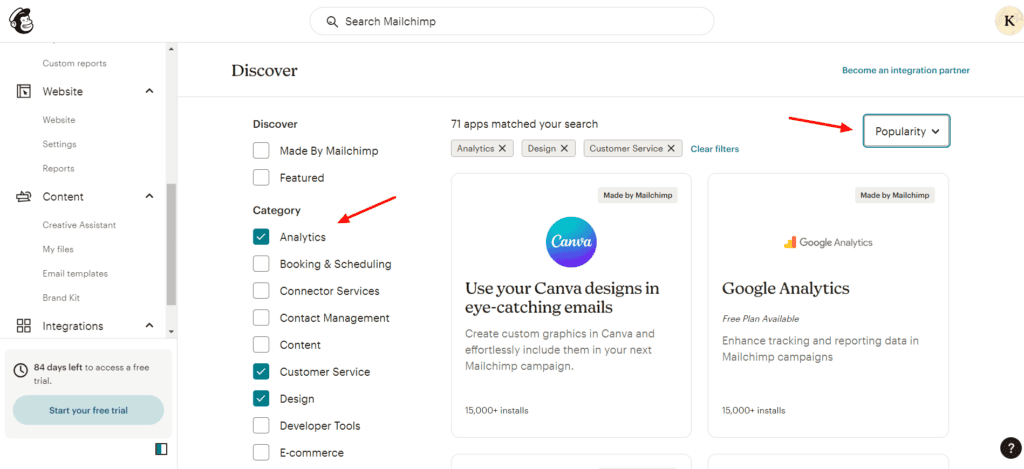Image resolution: width=1024 pixels, height=469 pixels.
Task: Check the Developer Tools checkbox
Action: point(261,426)
